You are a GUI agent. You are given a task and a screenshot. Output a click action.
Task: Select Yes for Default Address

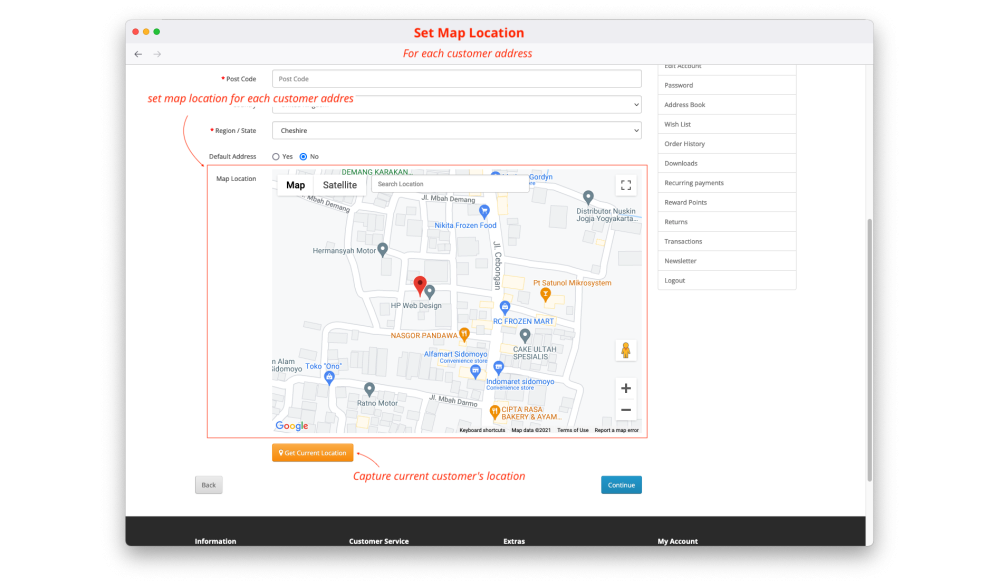pos(276,157)
